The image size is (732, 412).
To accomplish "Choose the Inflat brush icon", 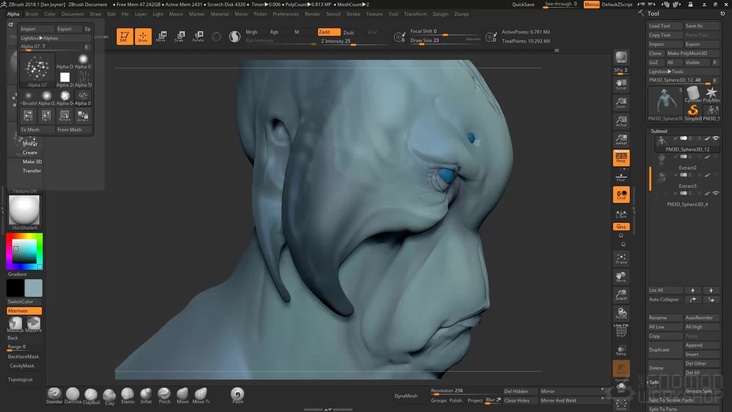I will [145, 393].
